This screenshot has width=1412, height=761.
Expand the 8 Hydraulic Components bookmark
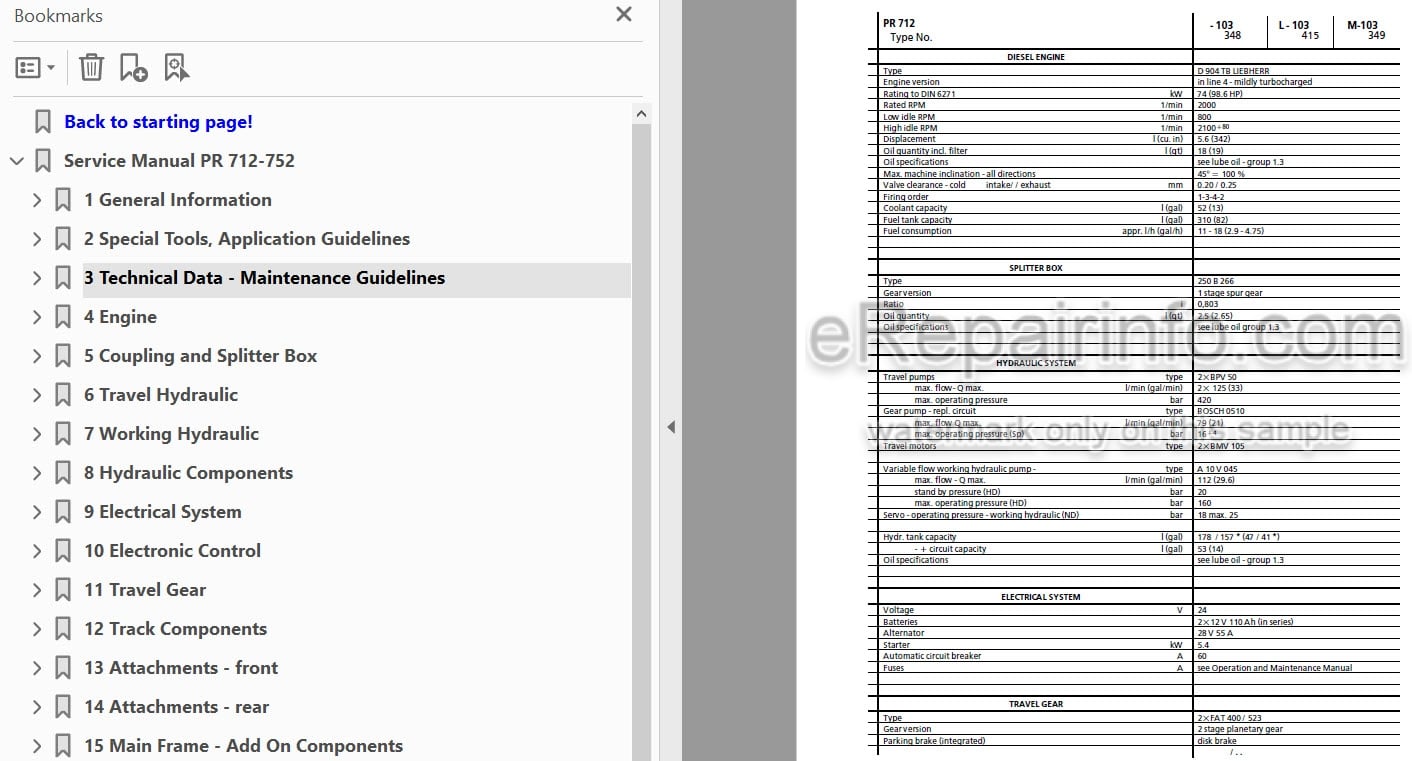(x=37, y=473)
